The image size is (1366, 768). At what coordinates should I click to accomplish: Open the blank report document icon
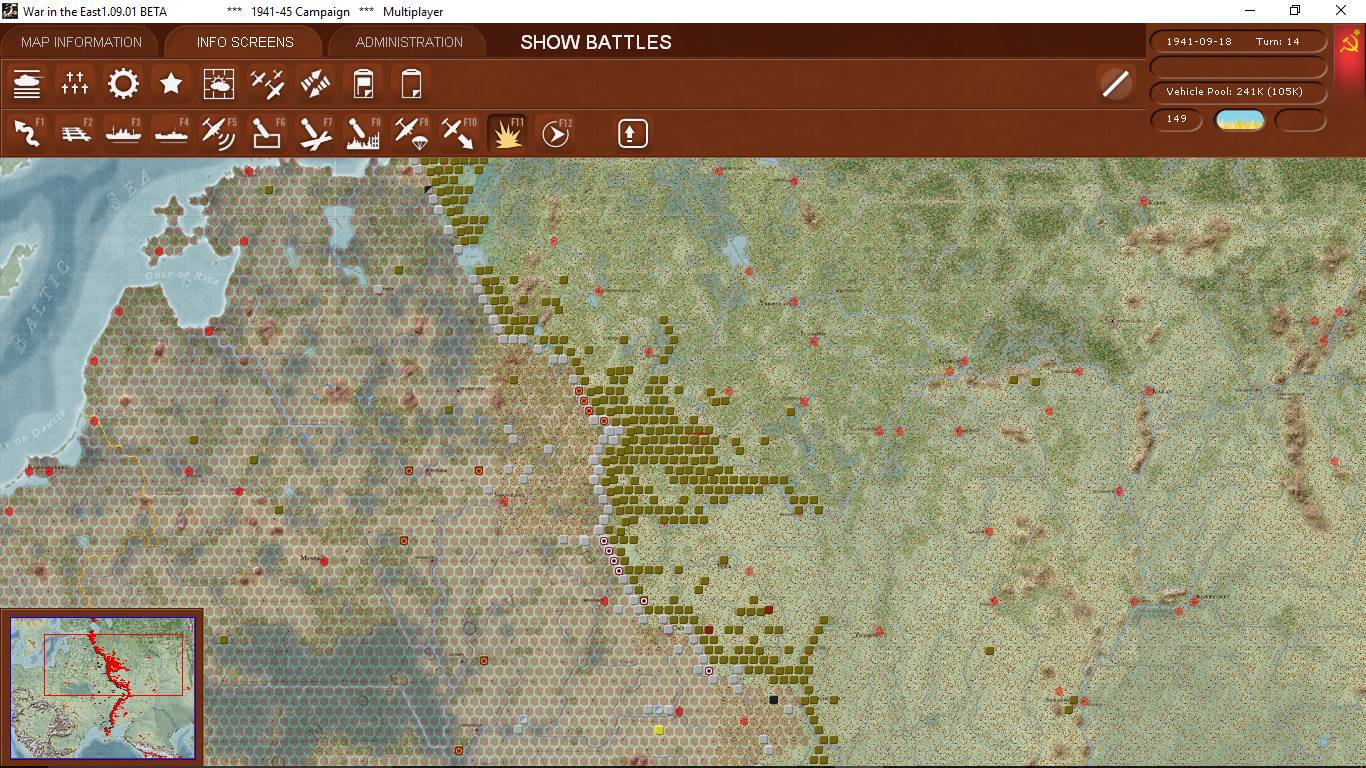click(411, 83)
